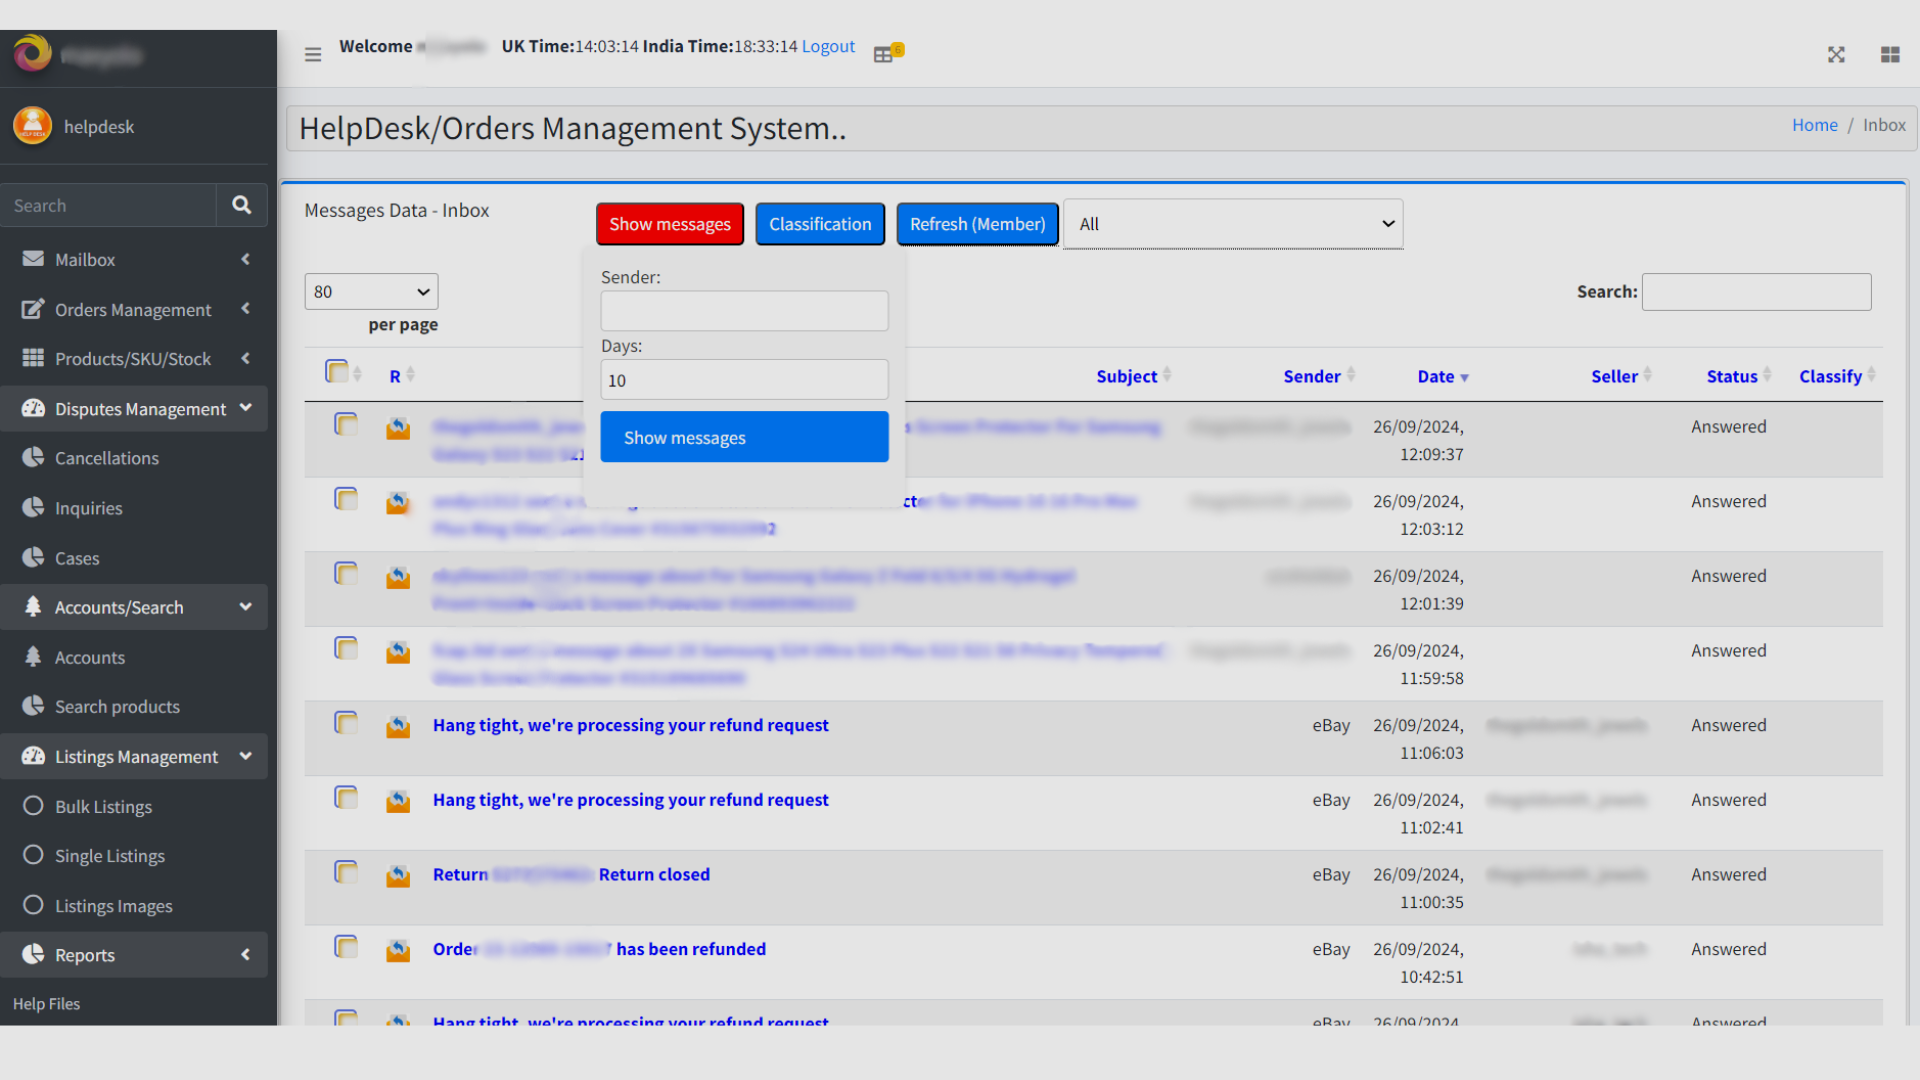The width and height of the screenshot is (1920, 1080).
Task: Click the hamburger menu toggle icon
Action: (x=313, y=54)
